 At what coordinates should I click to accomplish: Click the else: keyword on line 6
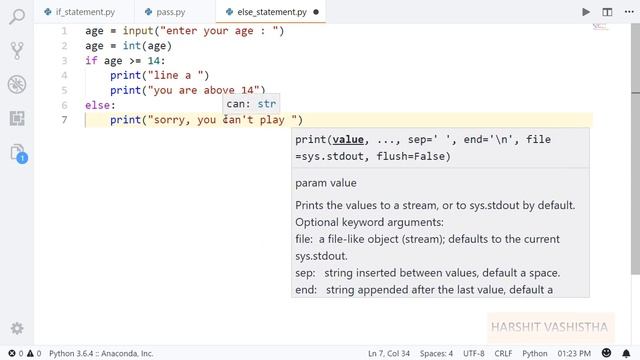(100, 105)
